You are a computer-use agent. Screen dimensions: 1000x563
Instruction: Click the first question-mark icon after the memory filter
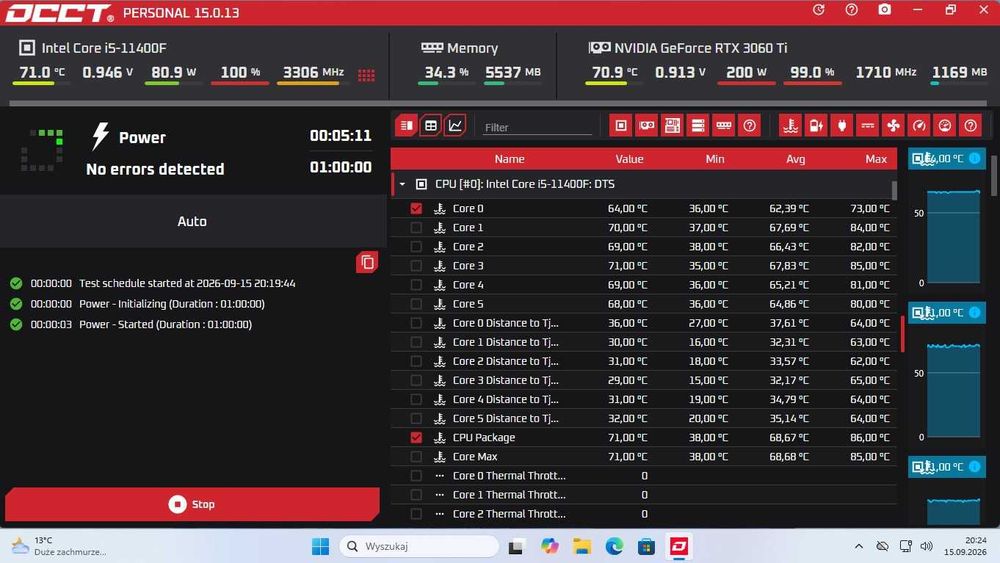click(x=749, y=126)
